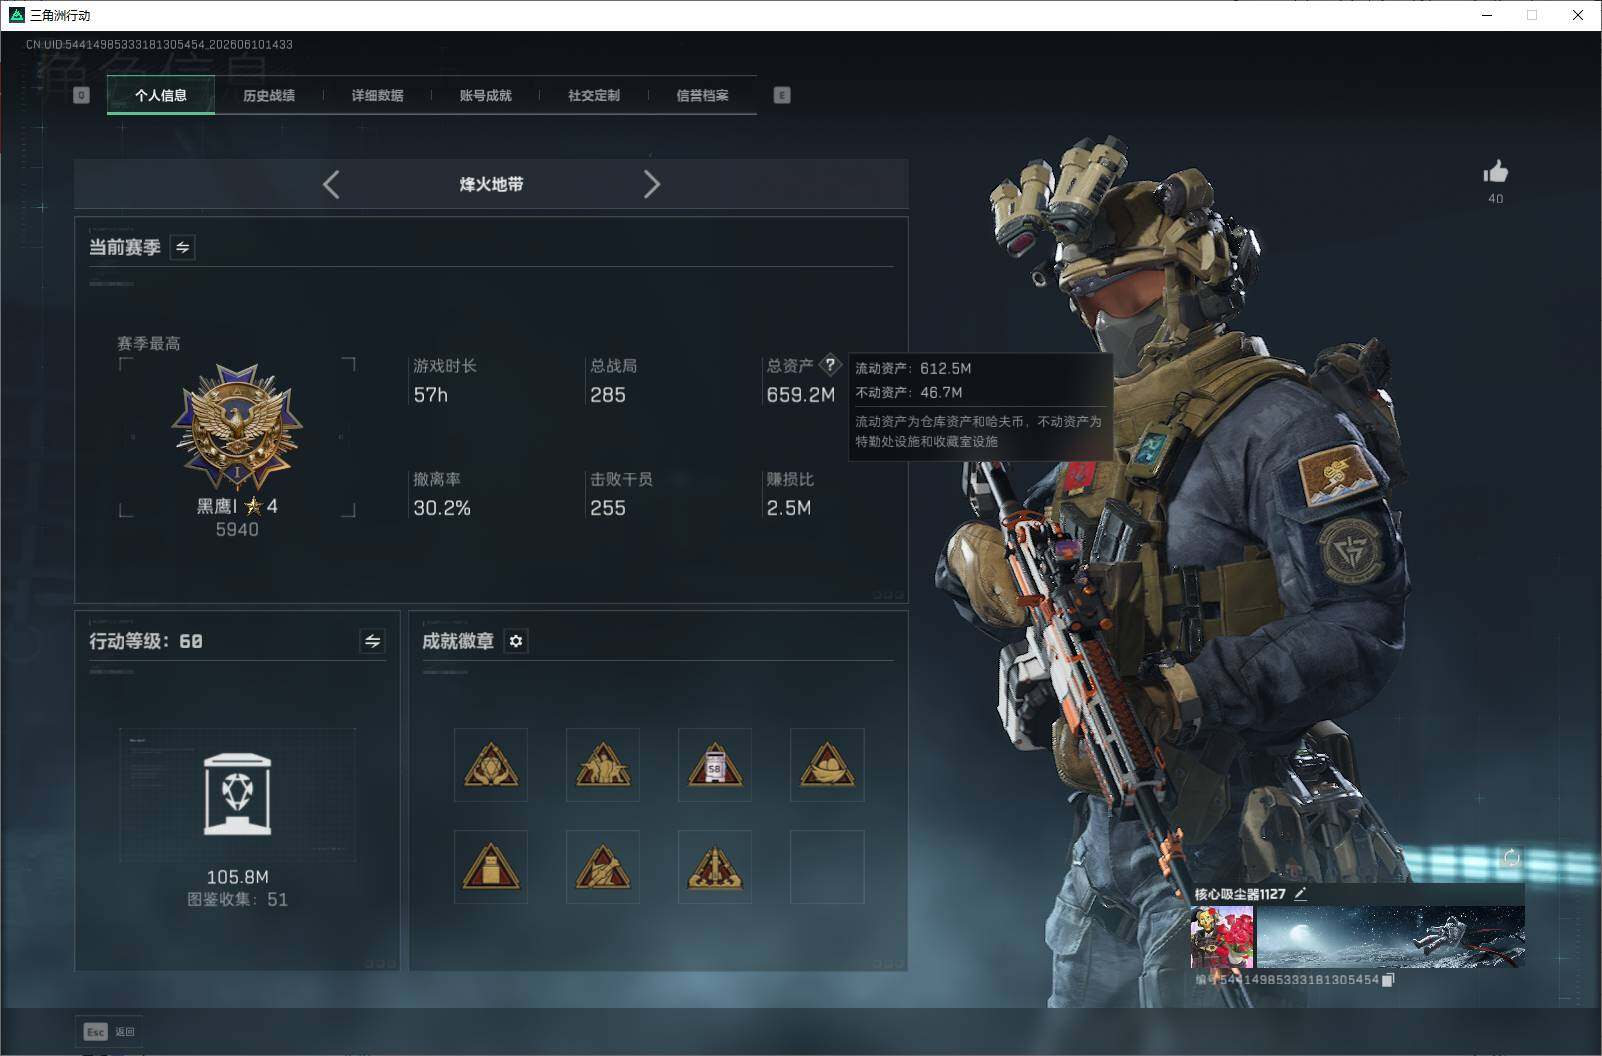The width and height of the screenshot is (1602, 1056).
Task: Click the 赚损比 value 2.5M
Action: coord(789,508)
